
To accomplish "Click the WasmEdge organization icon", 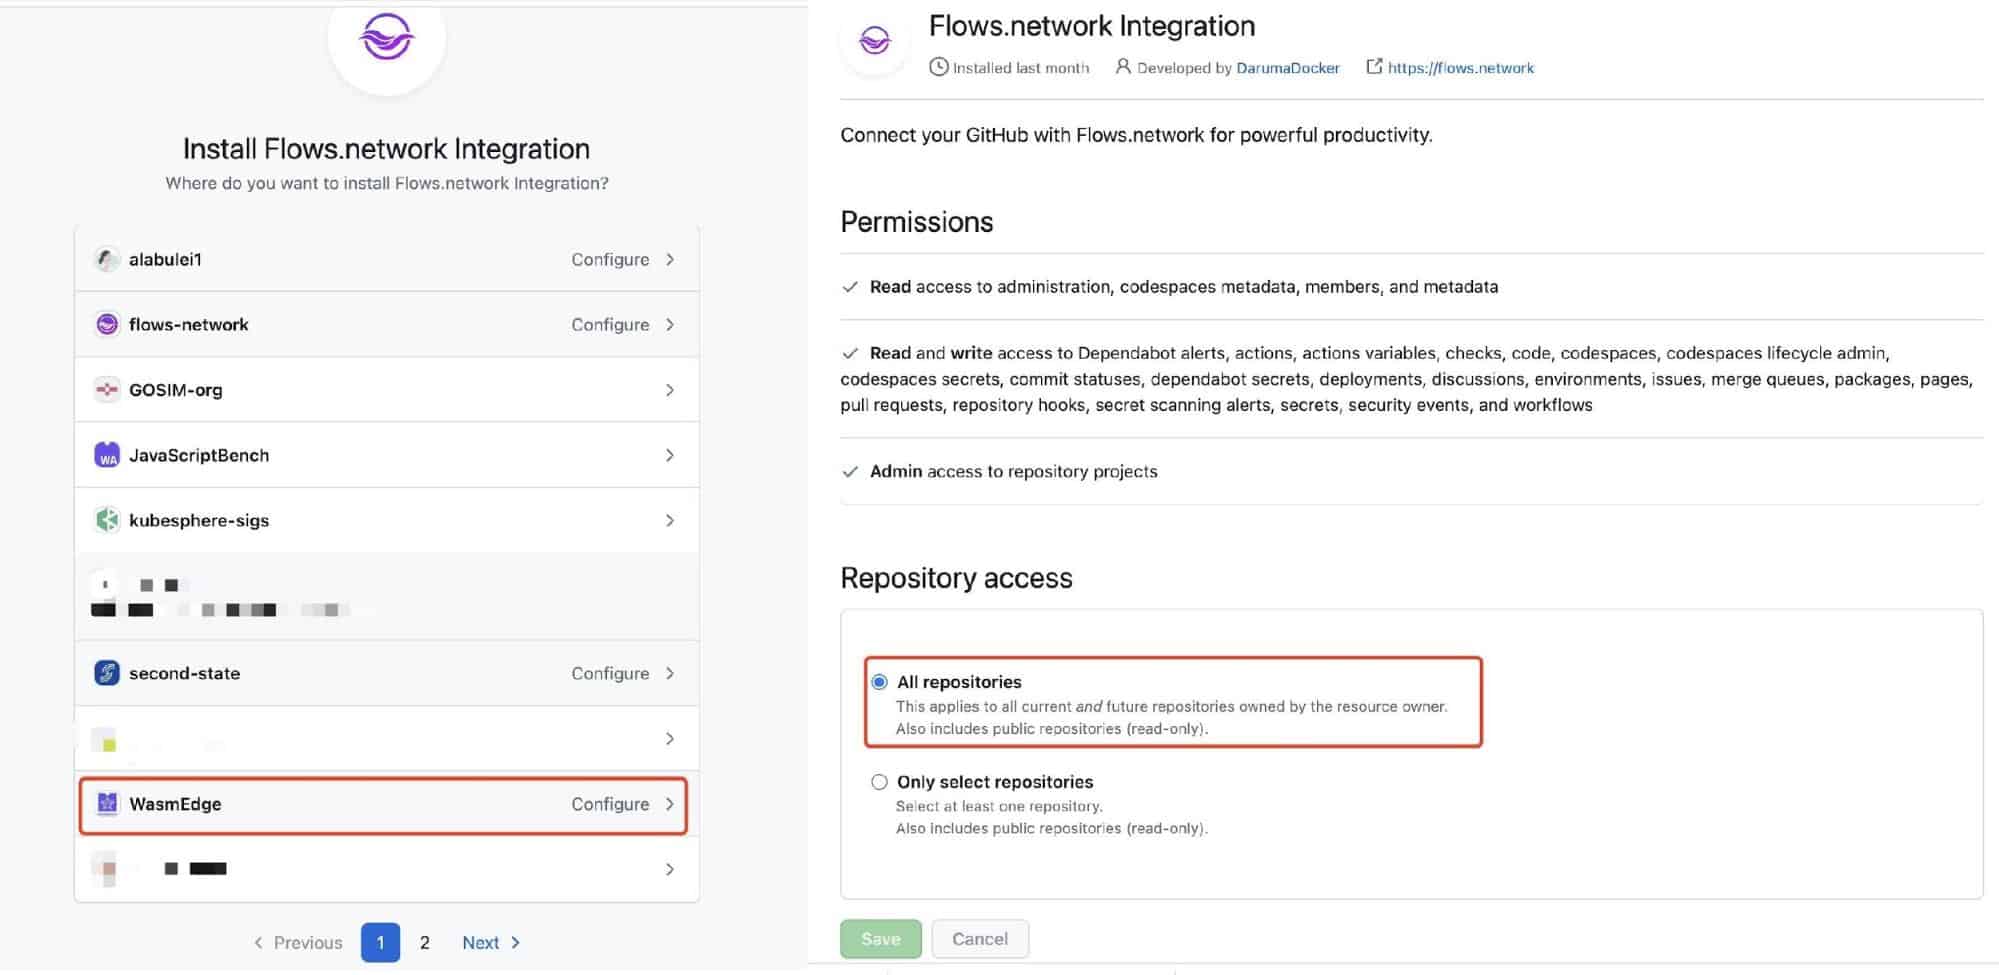I will coord(107,804).
